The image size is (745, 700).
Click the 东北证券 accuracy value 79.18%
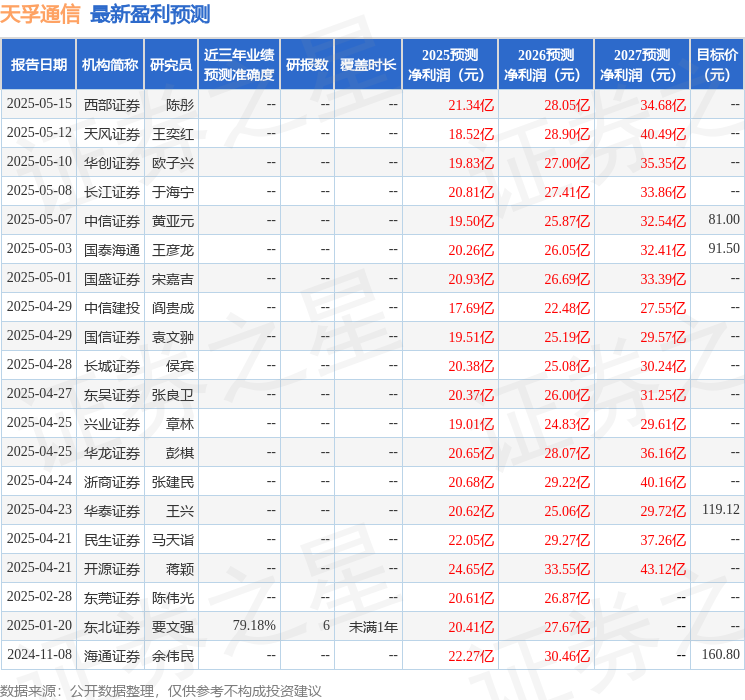coord(254,626)
